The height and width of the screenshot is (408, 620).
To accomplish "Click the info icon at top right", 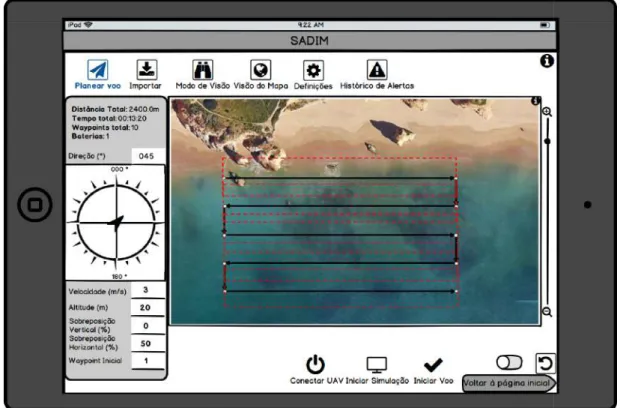I will [x=547, y=61].
